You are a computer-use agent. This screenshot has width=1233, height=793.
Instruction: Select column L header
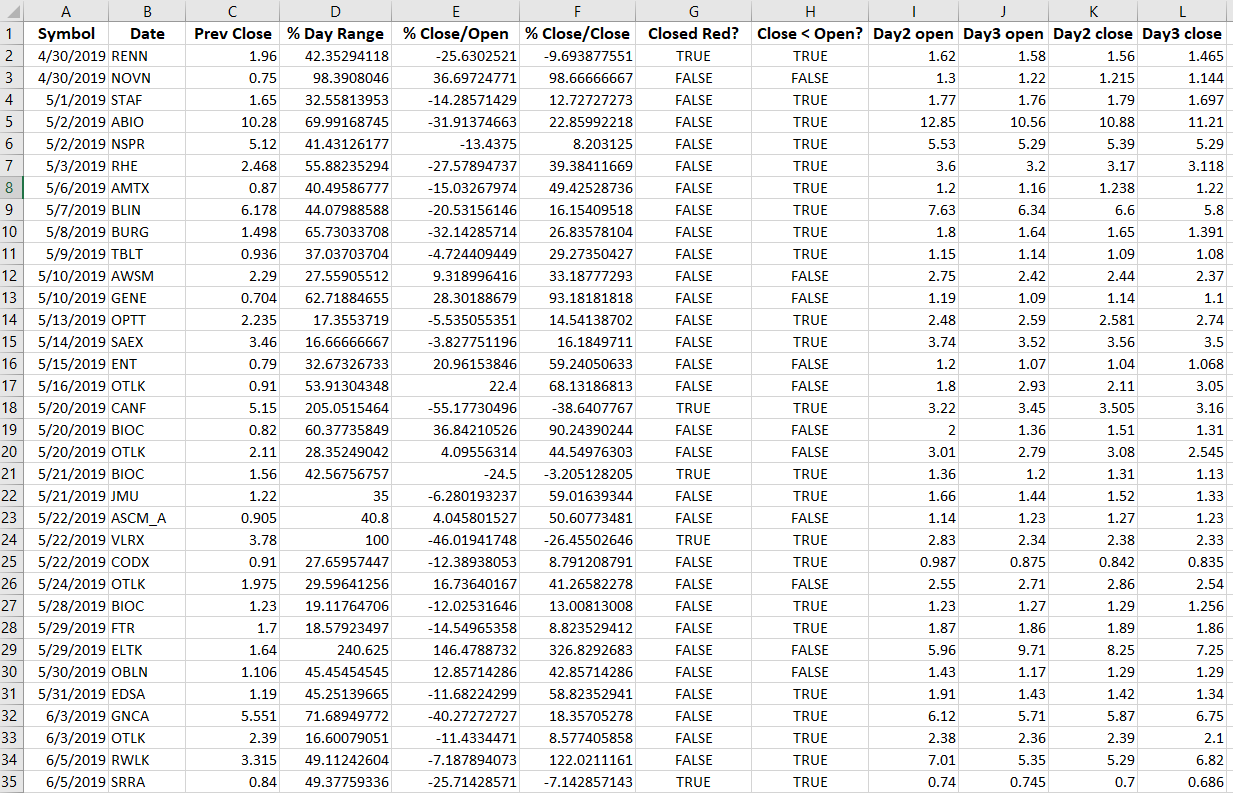pyautogui.click(x=1183, y=11)
